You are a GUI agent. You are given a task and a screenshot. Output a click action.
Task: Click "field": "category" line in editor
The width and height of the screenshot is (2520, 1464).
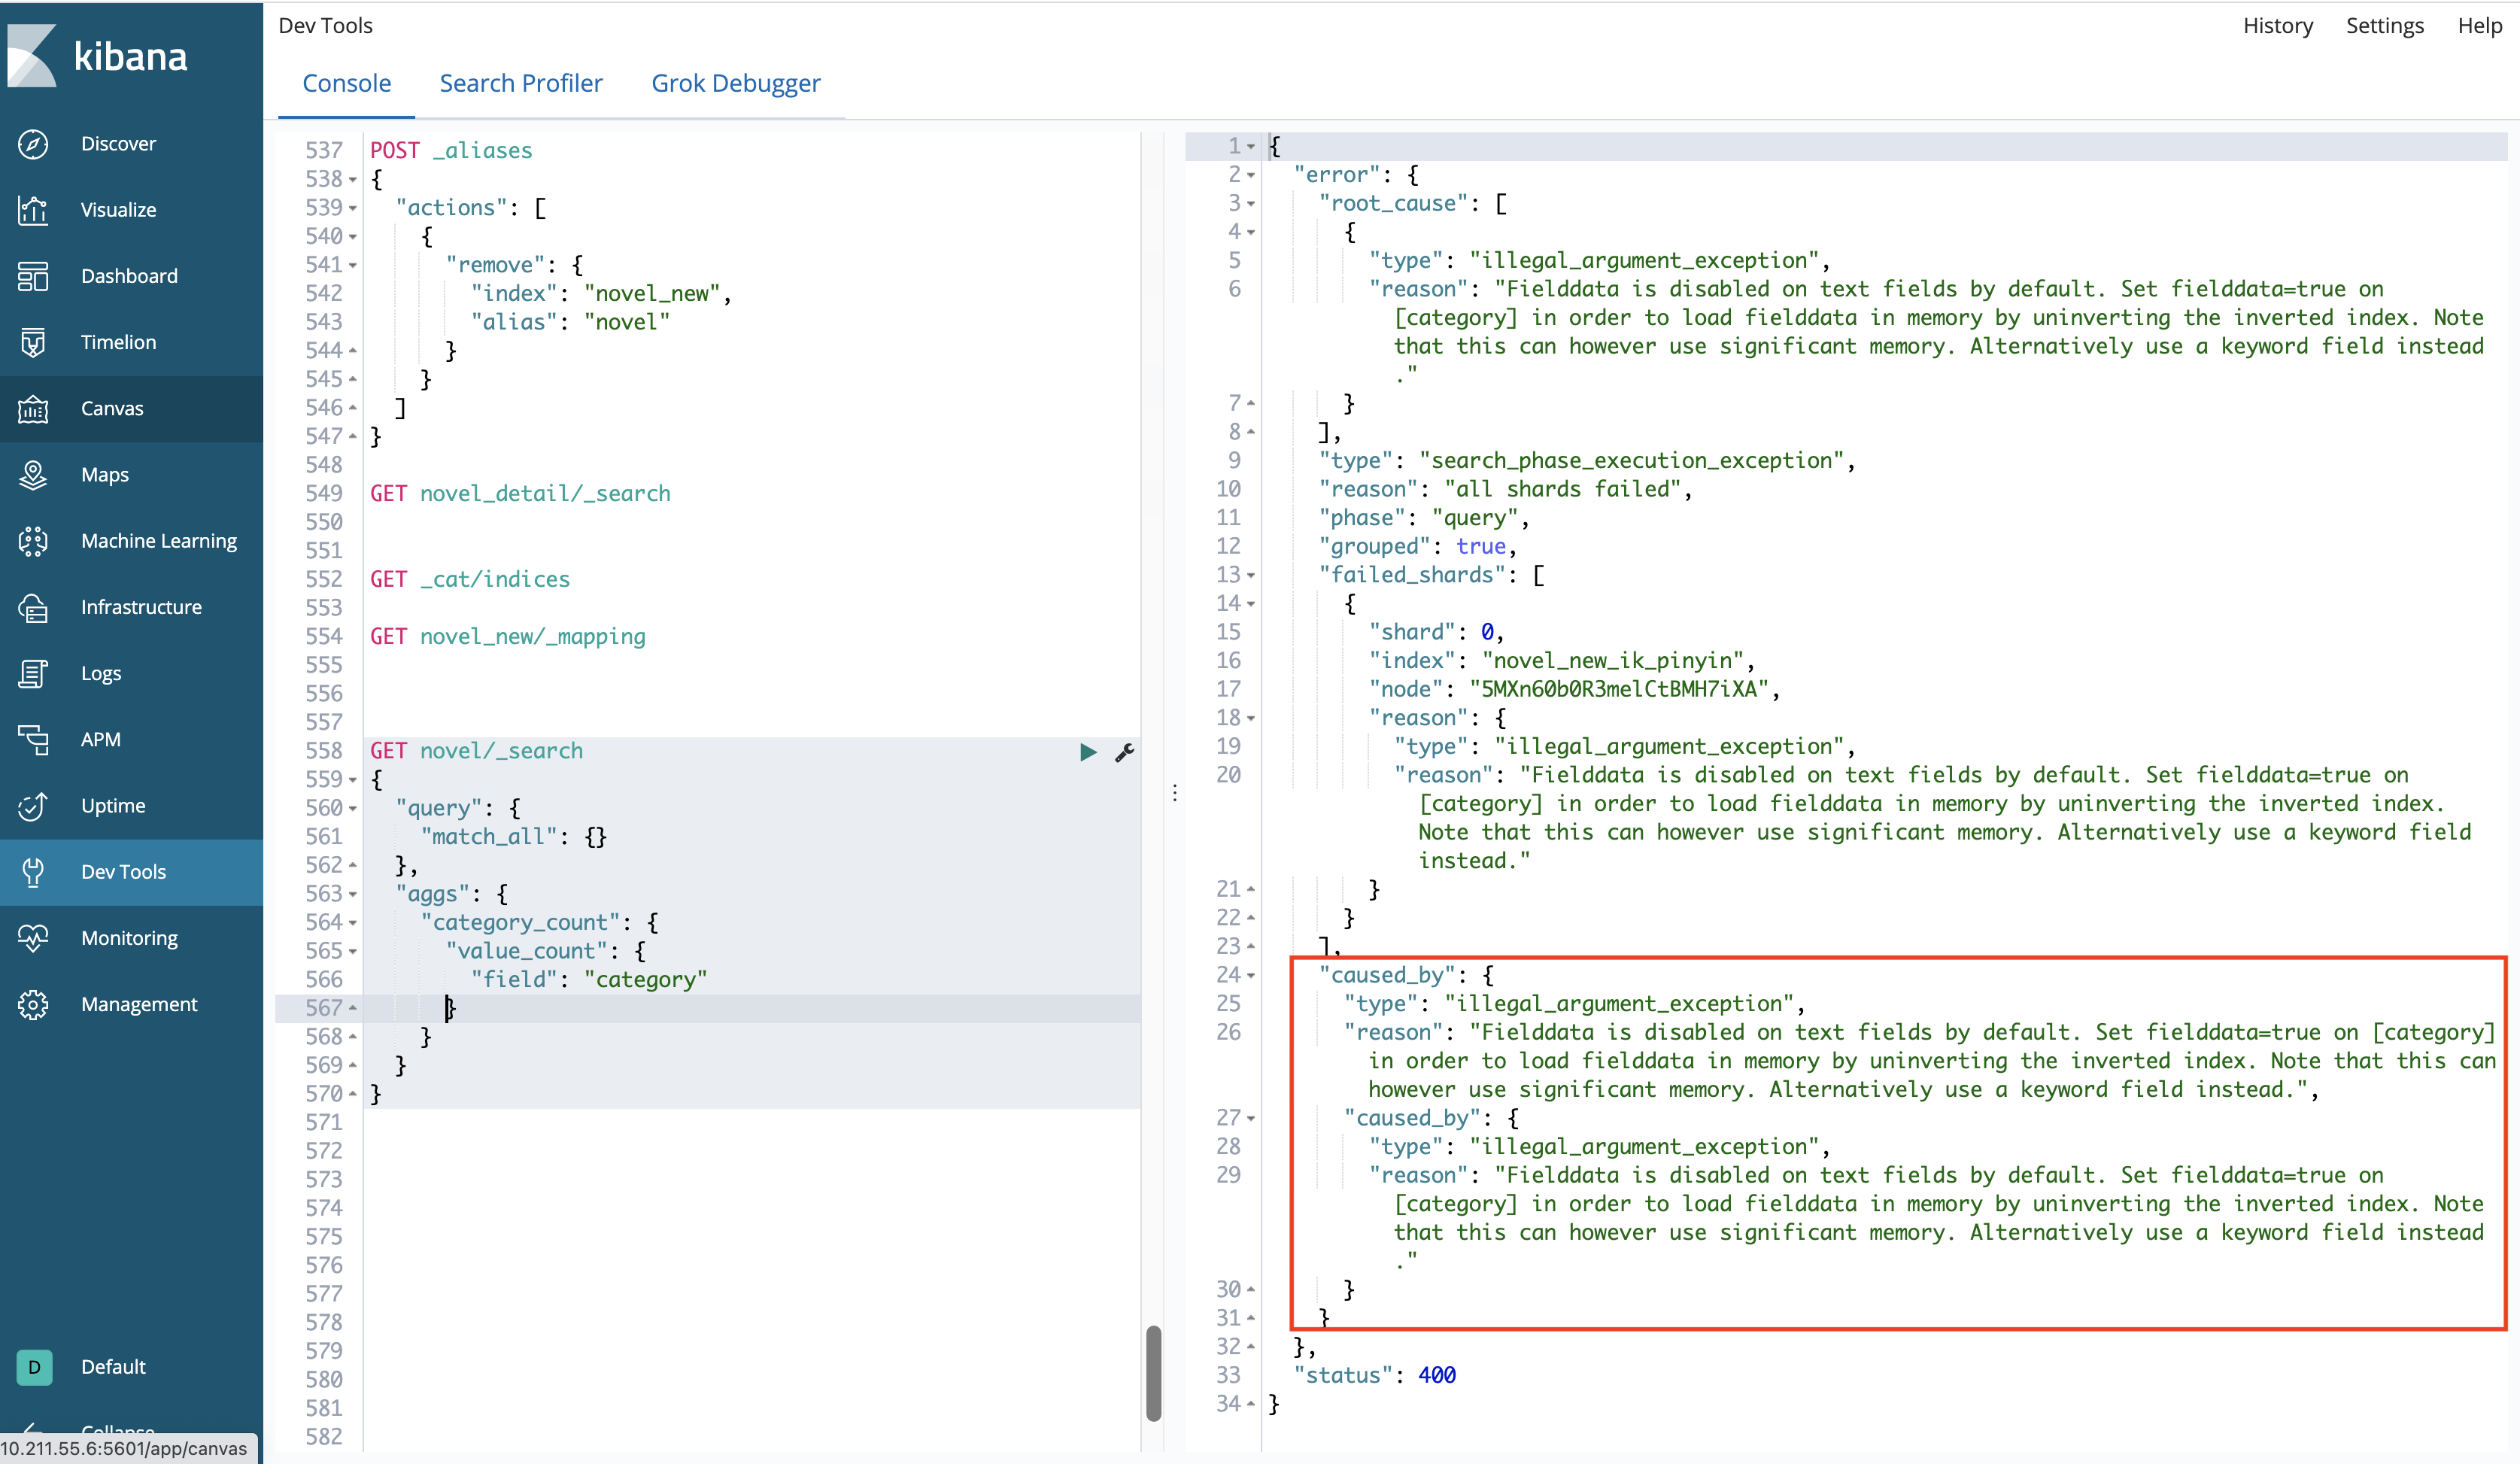[589, 980]
